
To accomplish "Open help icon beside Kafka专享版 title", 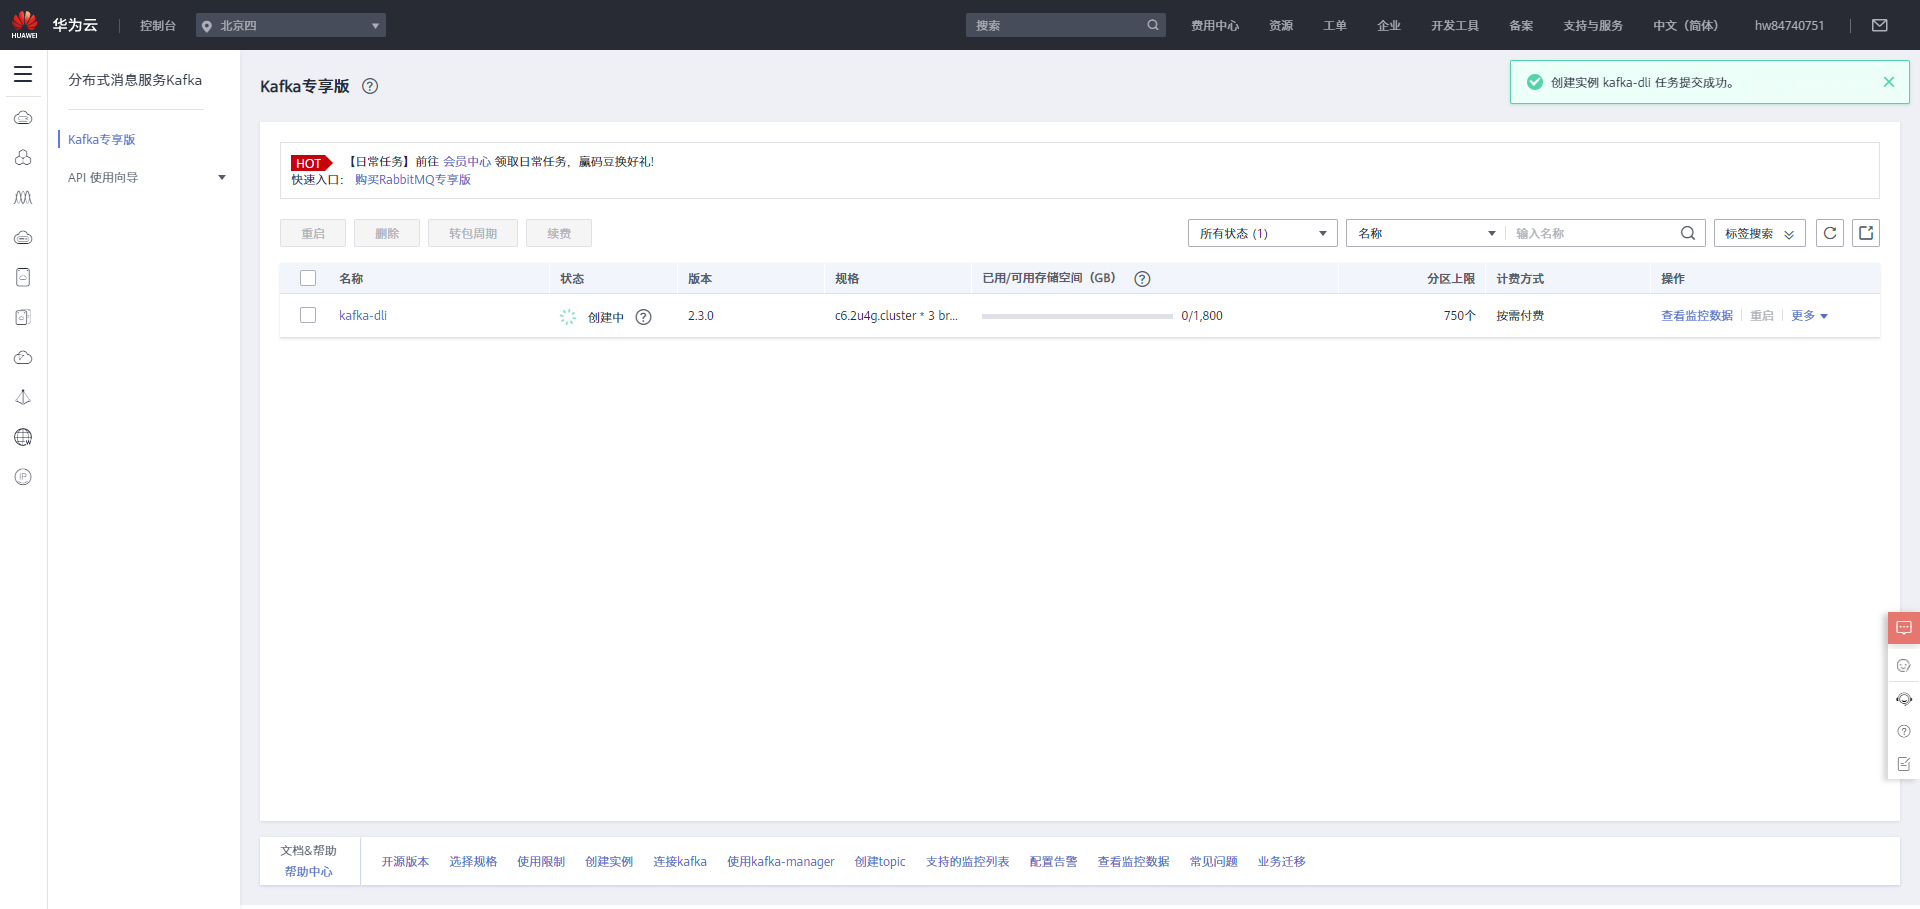I will pos(370,86).
